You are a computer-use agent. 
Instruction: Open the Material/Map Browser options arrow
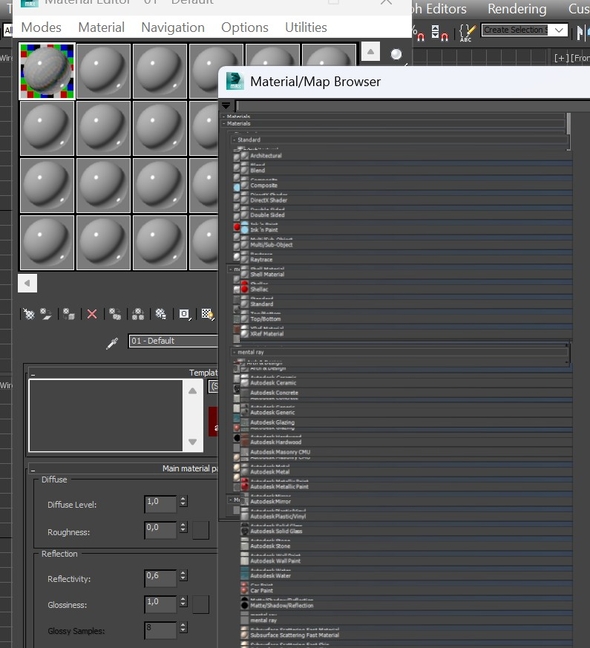click(x=226, y=106)
